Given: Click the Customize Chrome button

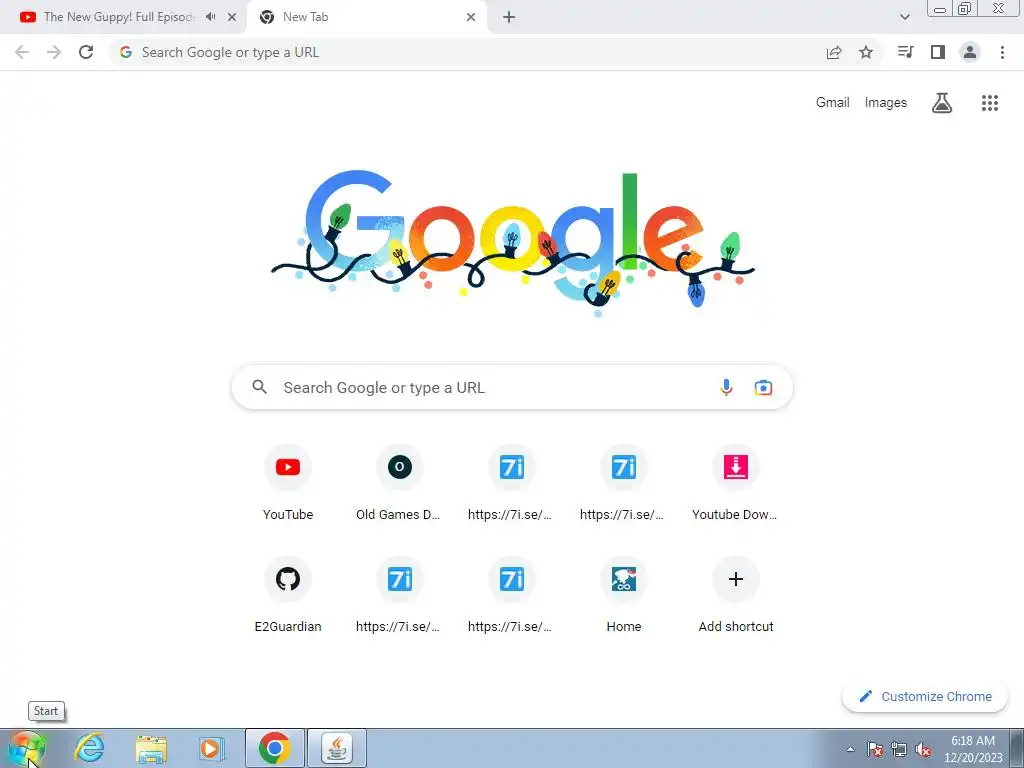Looking at the screenshot, I should [x=925, y=696].
